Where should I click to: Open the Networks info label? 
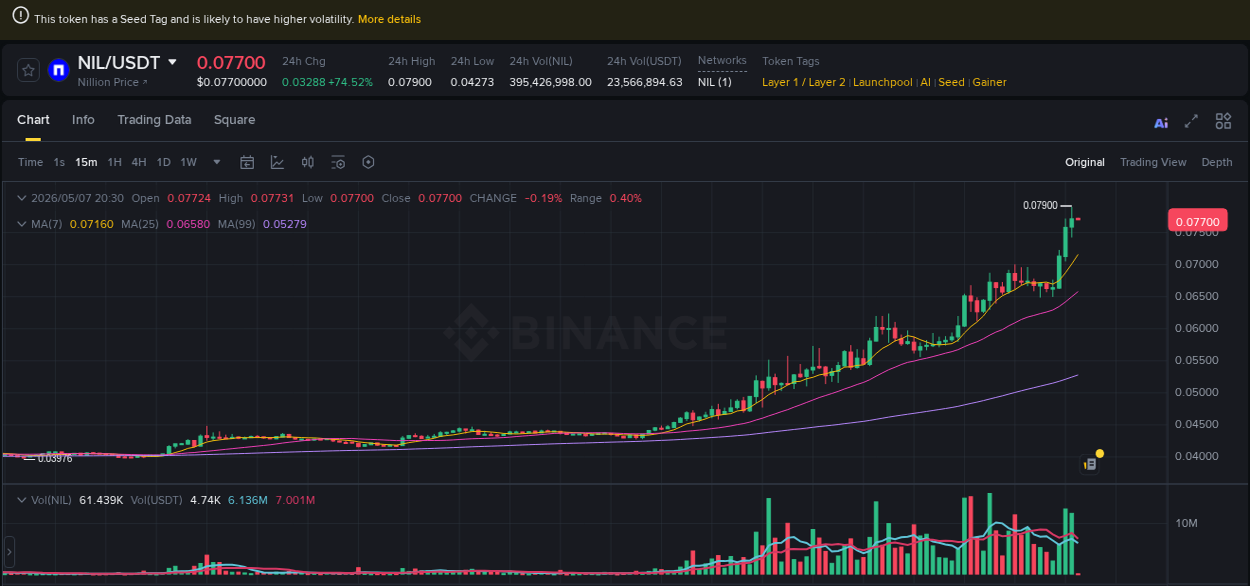pyautogui.click(x=722, y=61)
